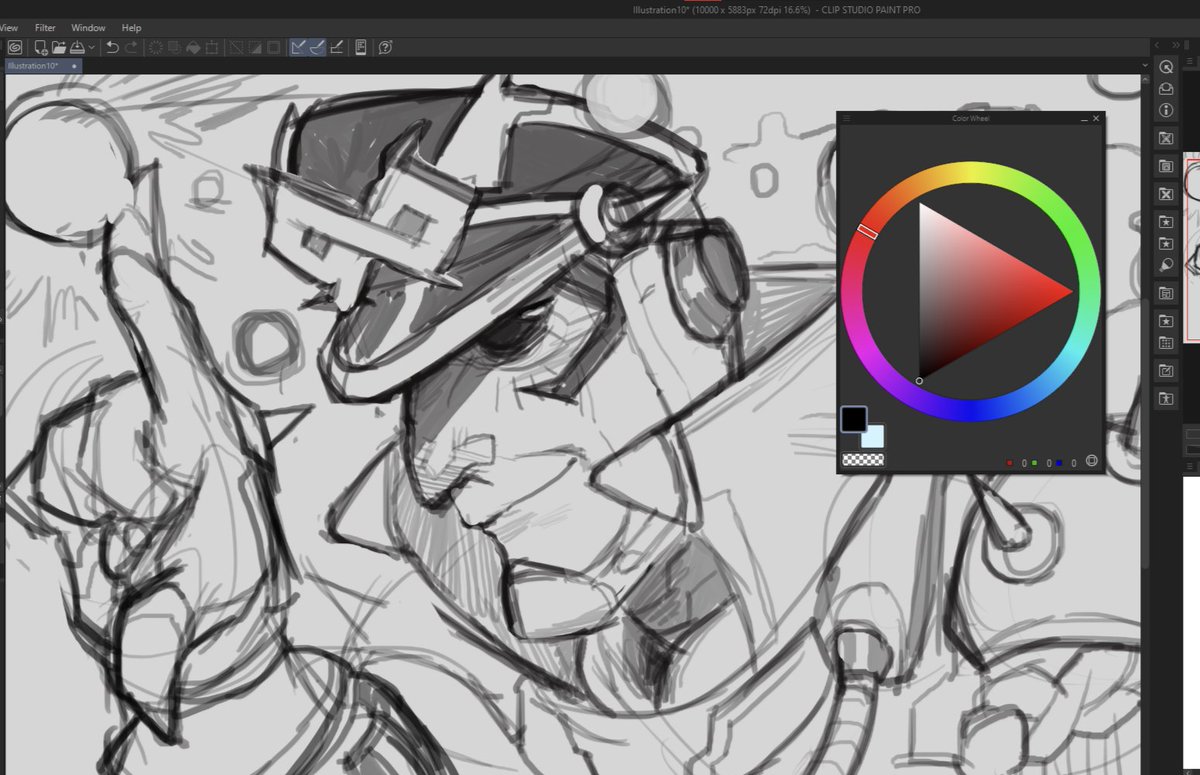Open the Help menu
Image resolution: width=1200 pixels, height=775 pixels.
131,28
